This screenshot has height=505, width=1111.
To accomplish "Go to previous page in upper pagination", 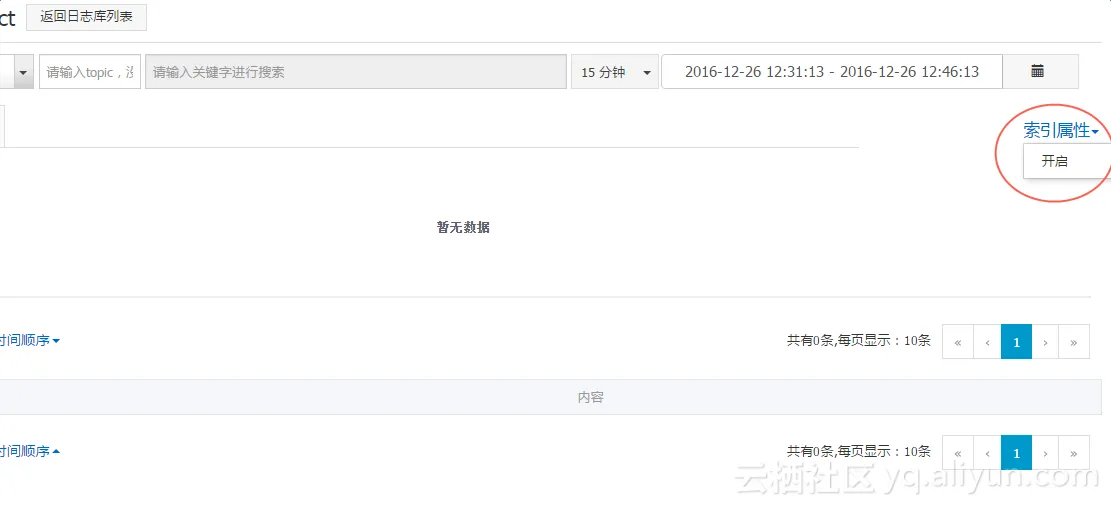I will tap(987, 342).
